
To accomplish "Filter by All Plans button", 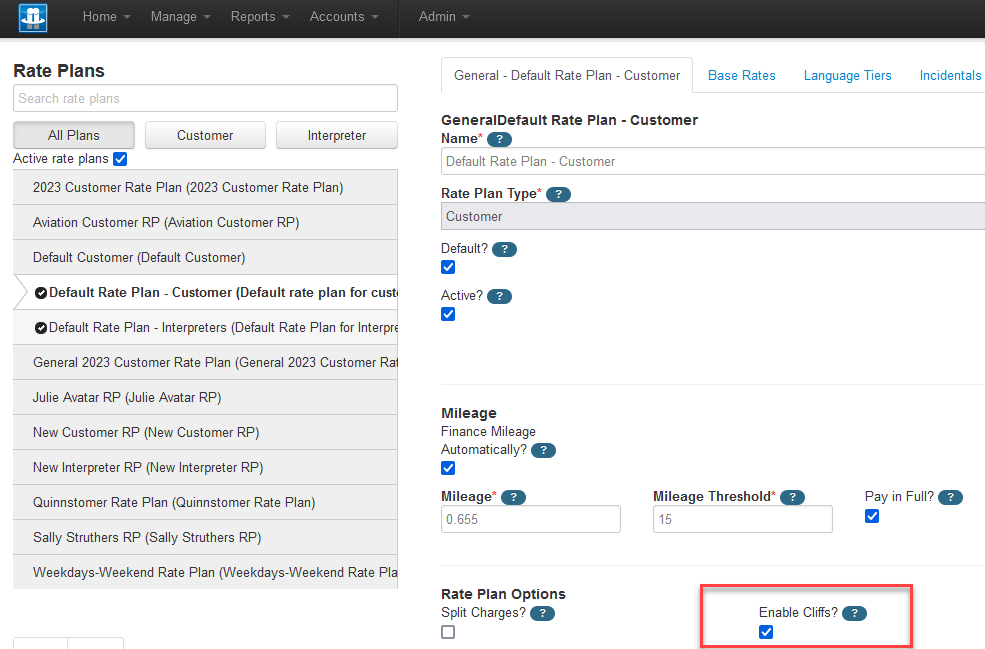I will click(x=73, y=135).
